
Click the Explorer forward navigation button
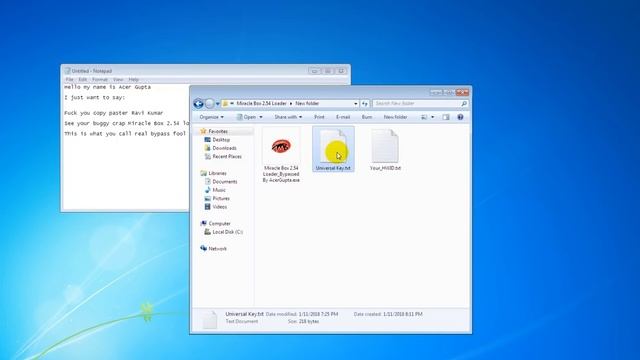click(x=209, y=104)
